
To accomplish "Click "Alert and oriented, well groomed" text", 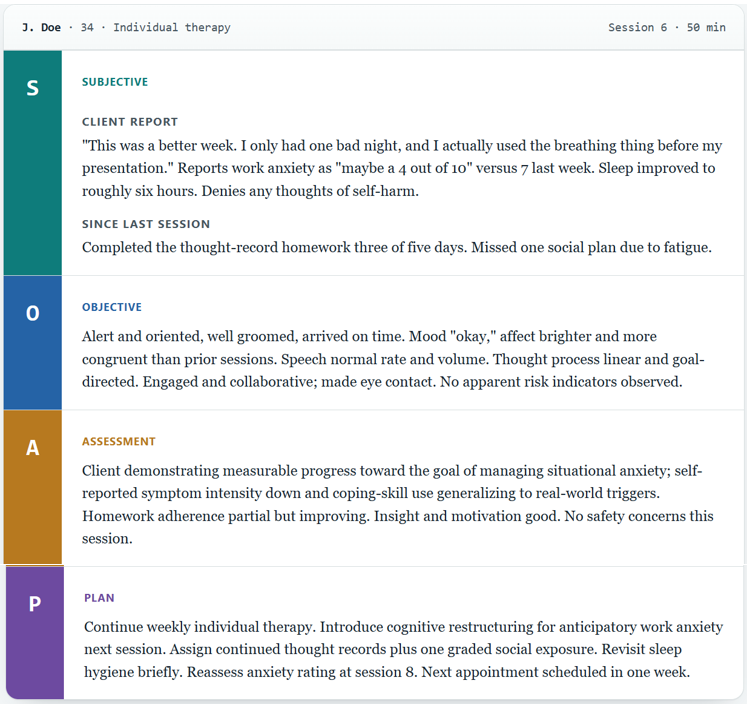I will pos(188,336).
